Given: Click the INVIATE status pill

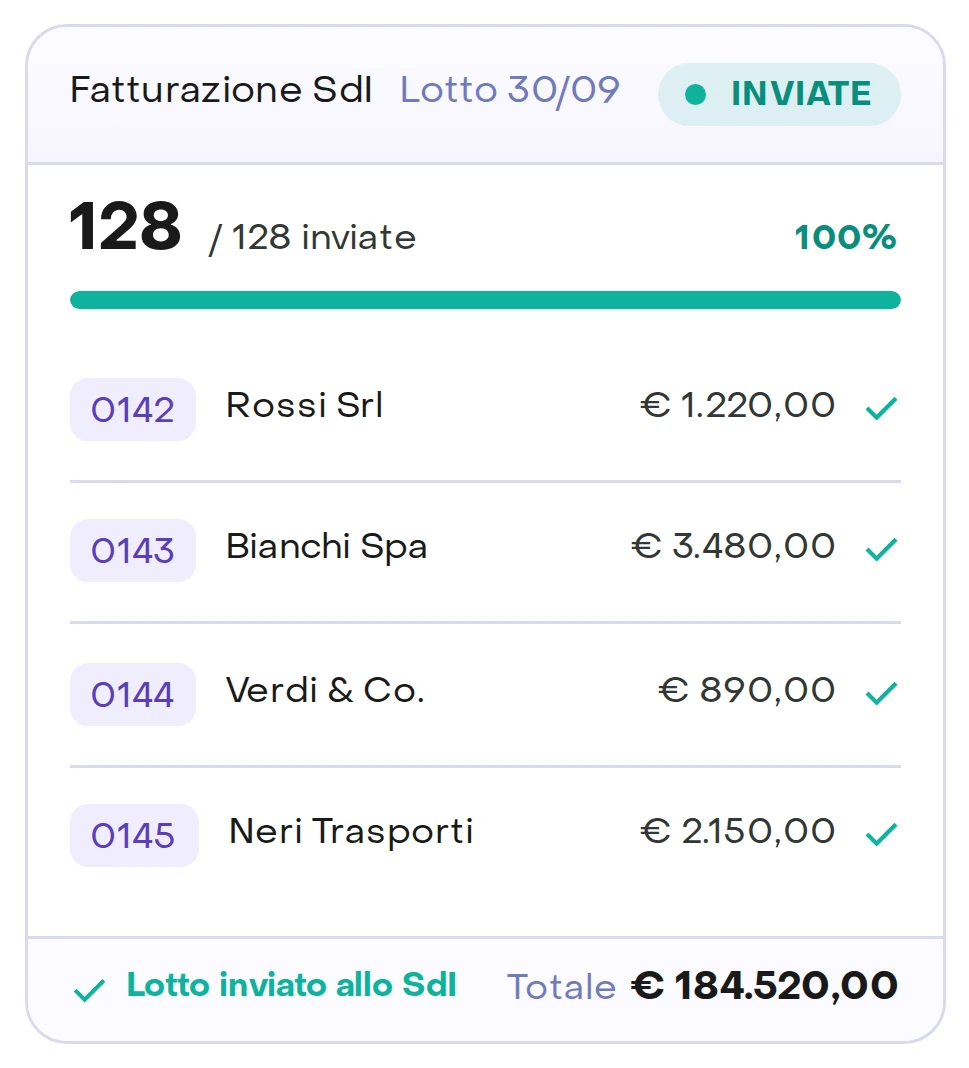Looking at the screenshot, I should [x=779, y=94].
